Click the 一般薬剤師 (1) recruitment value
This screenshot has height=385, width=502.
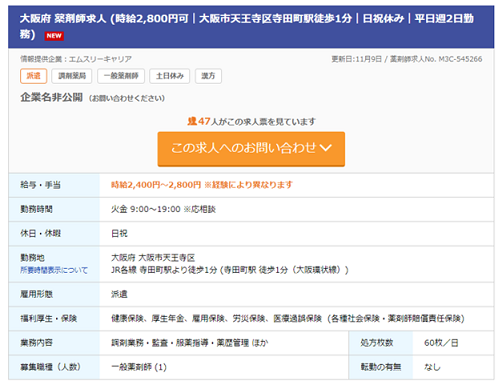(139, 367)
